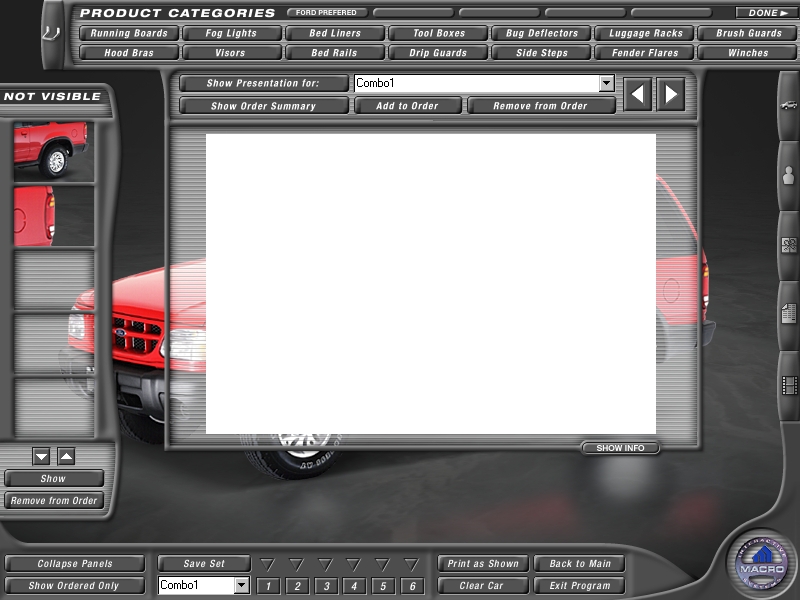Select the red truck rear wheel thumbnail
Viewport: 800px width, 600px height.
tap(53, 150)
